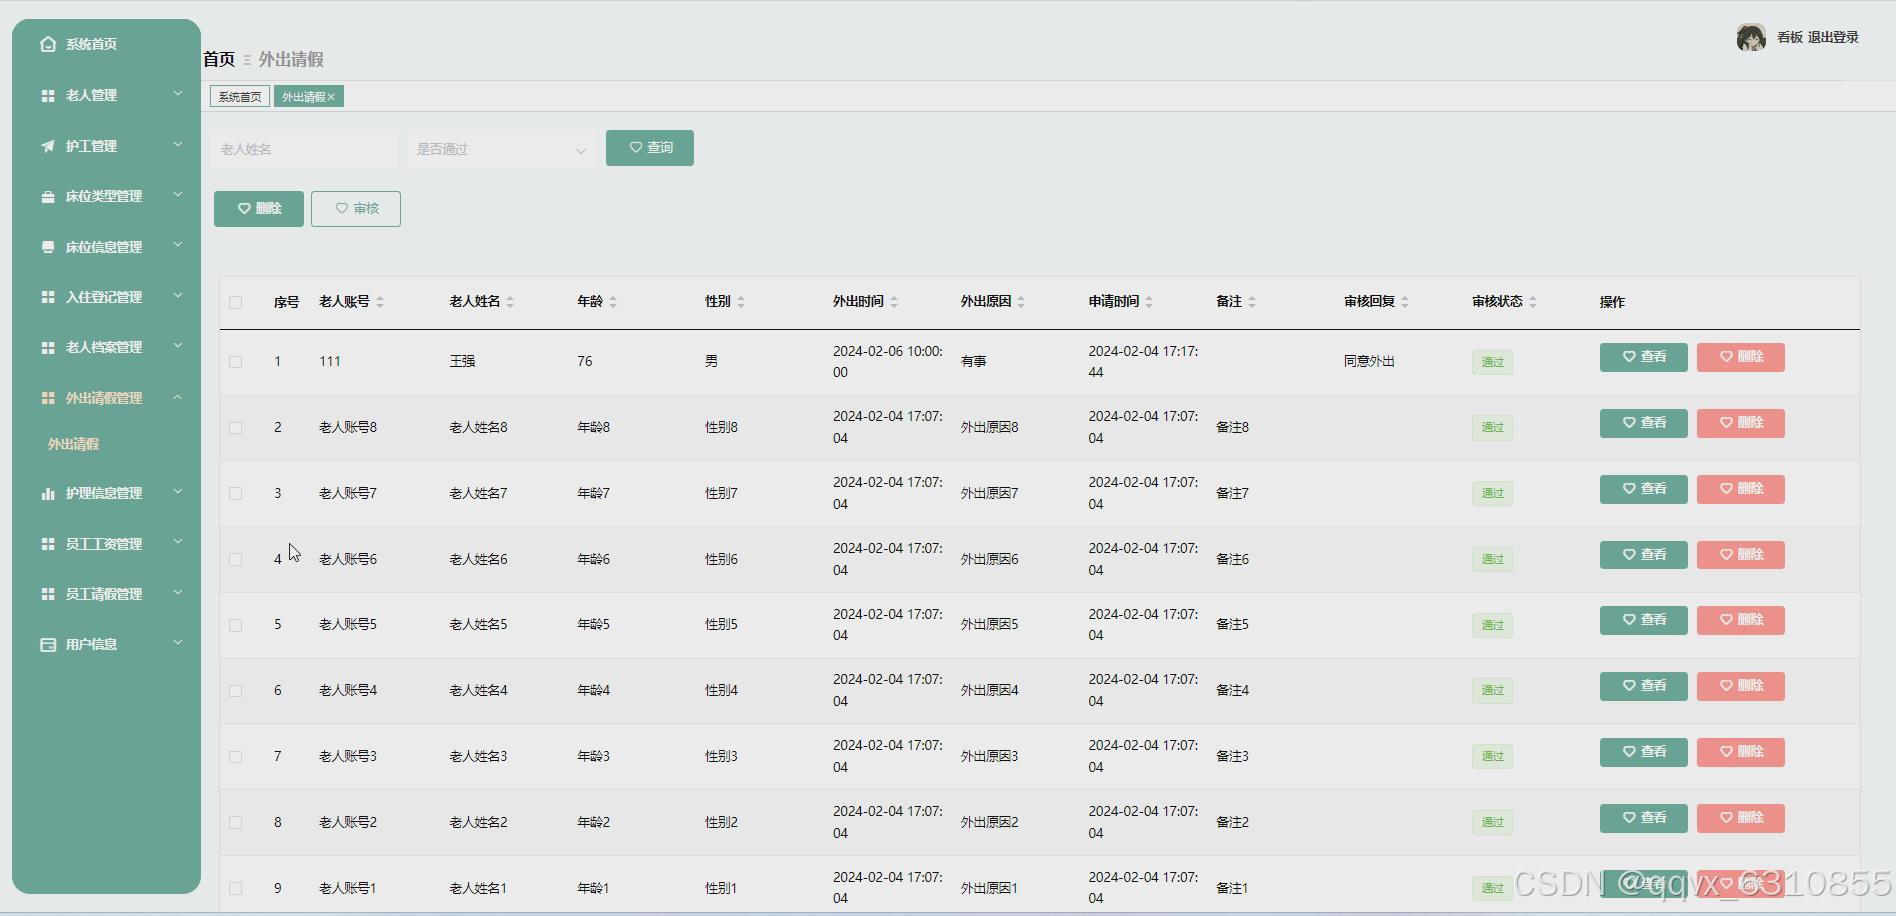The height and width of the screenshot is (916, 1896).
Task: Click the 员工工资管理 grid icon
Action: 48,544
